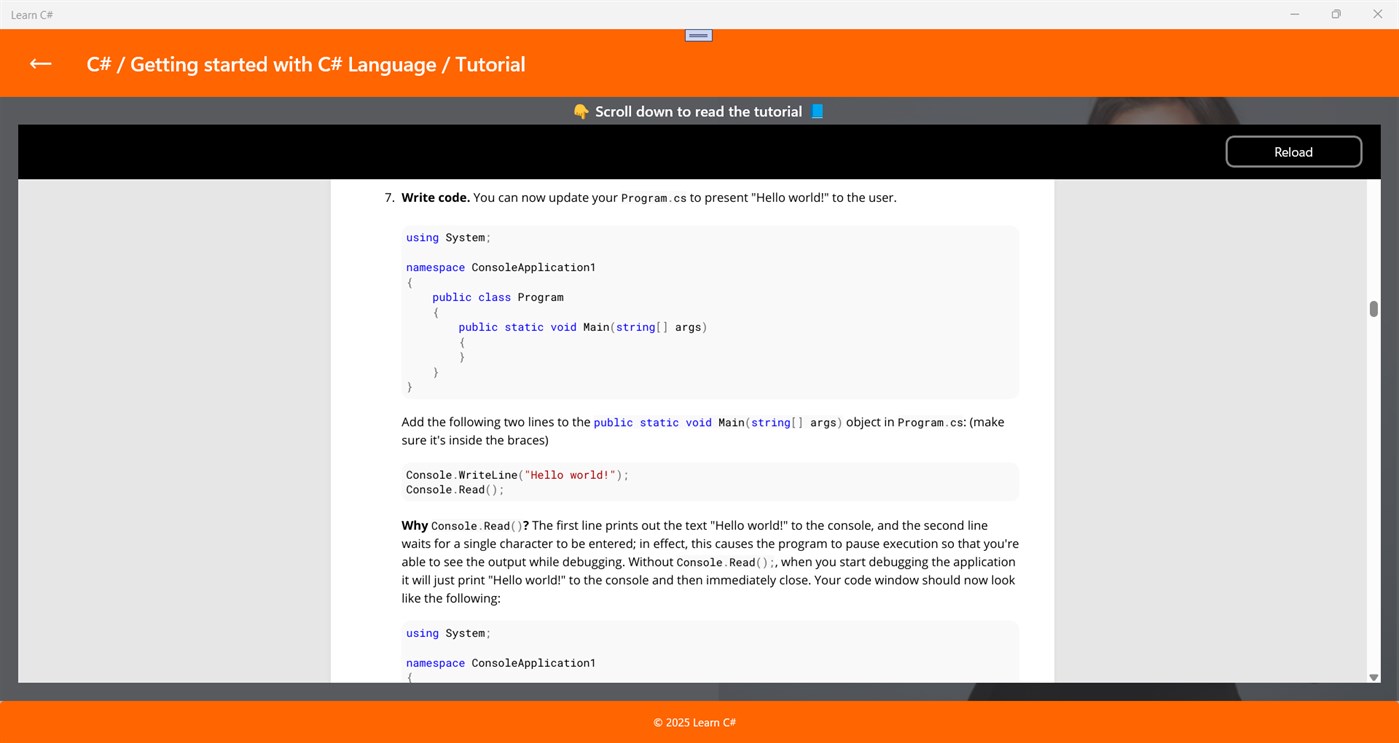
Task: Click the pointing finger emoji in the banner
Action: tap(581, 111)
